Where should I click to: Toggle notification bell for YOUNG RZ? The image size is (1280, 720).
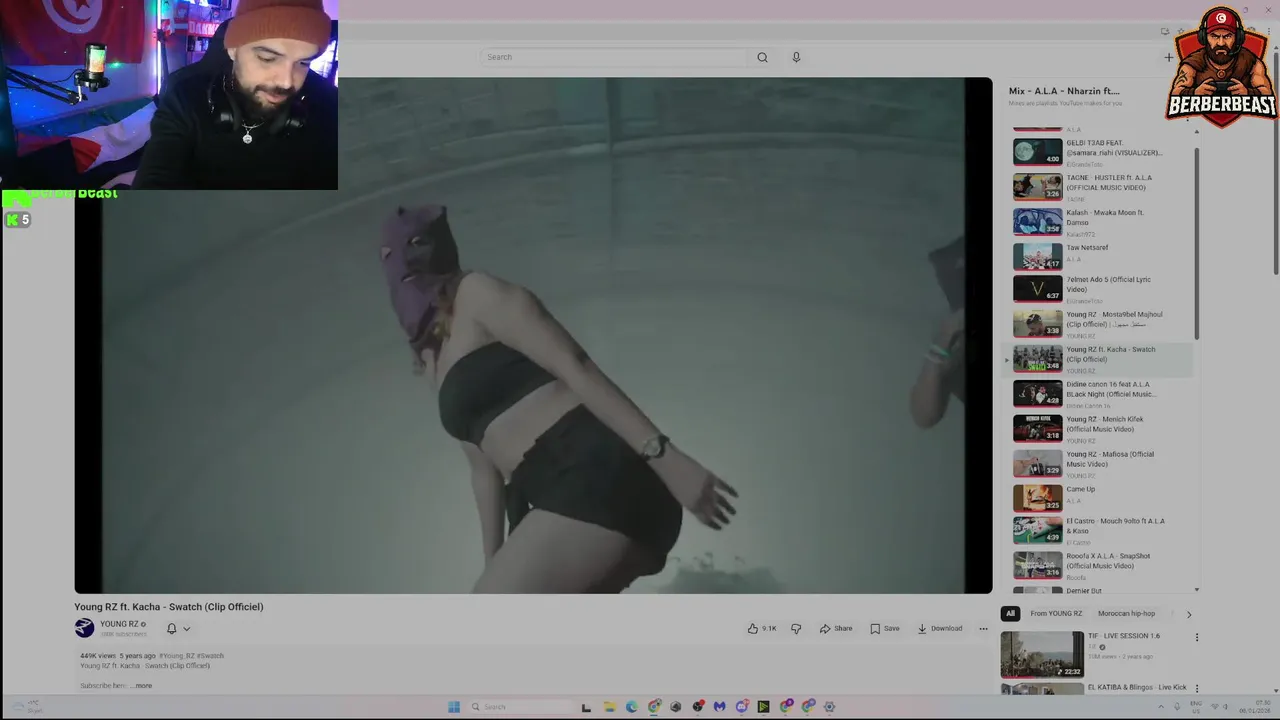(171, 628)
